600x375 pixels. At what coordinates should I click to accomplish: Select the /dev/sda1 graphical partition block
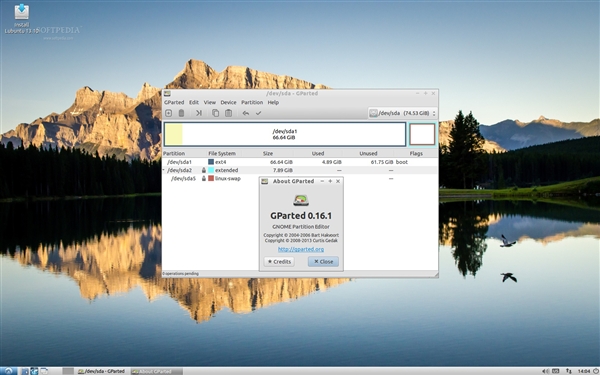tap(285, 134)
